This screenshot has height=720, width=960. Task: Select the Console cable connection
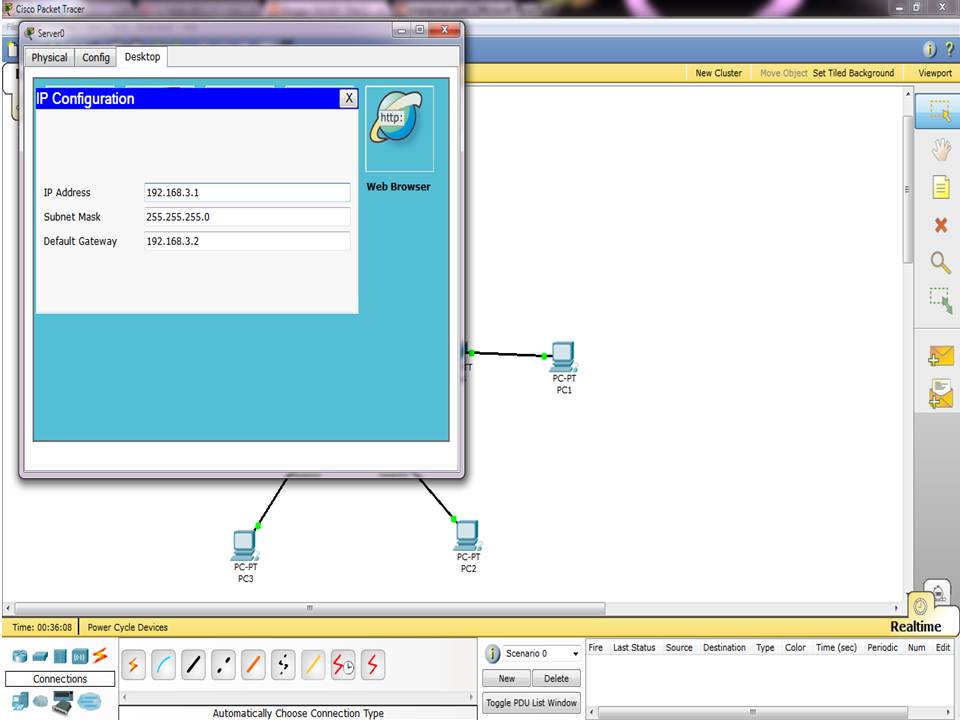[x=163, y=664]
